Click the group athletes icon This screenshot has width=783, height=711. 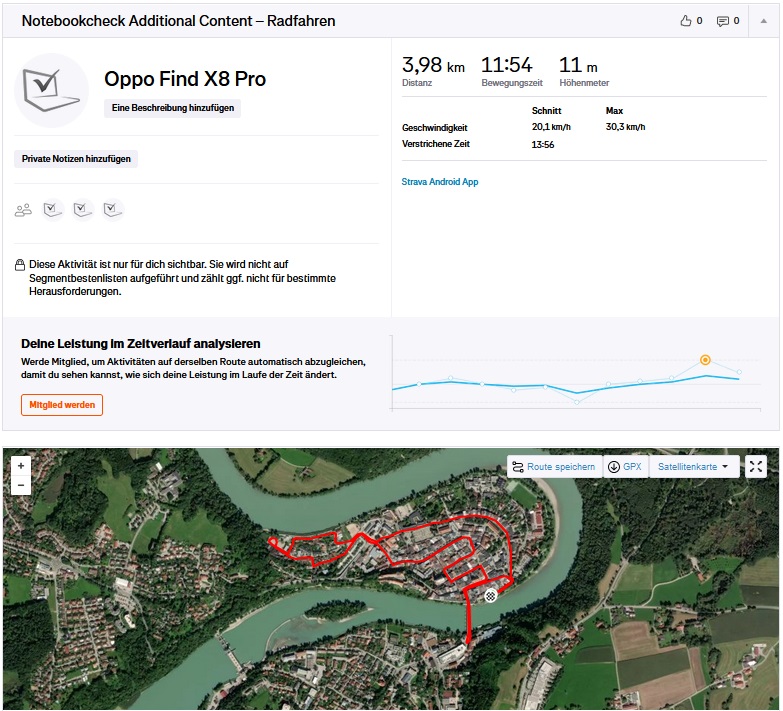click(x=23, y=210)
